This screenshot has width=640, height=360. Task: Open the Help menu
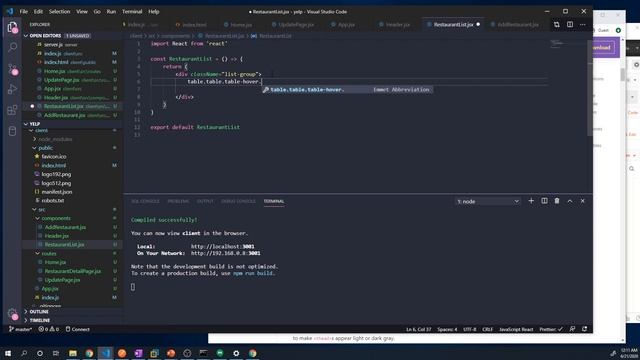(153, 11)
